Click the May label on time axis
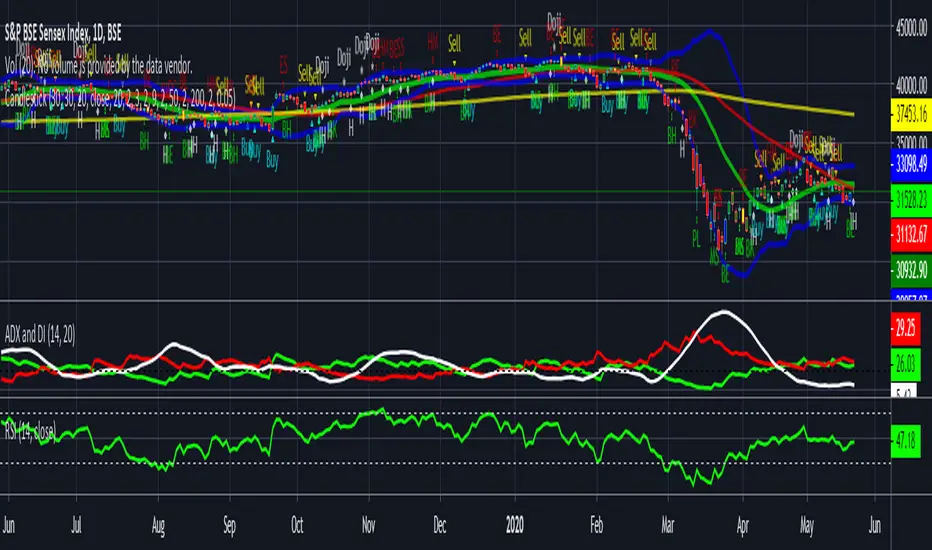This screenshot has width=932, height=550. [x=807, y=526]
